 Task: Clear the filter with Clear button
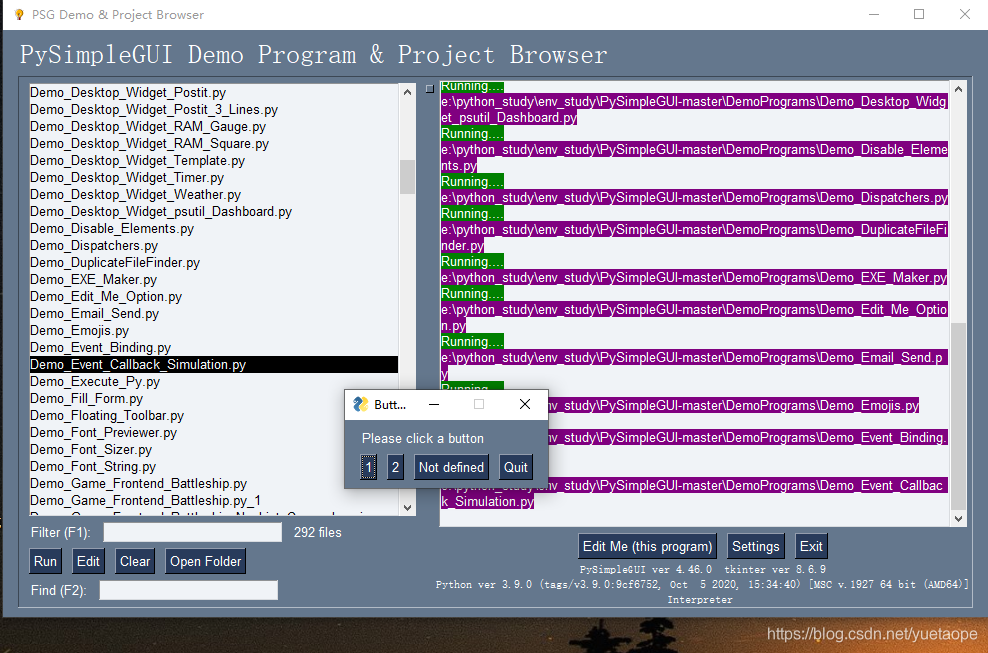135,561
